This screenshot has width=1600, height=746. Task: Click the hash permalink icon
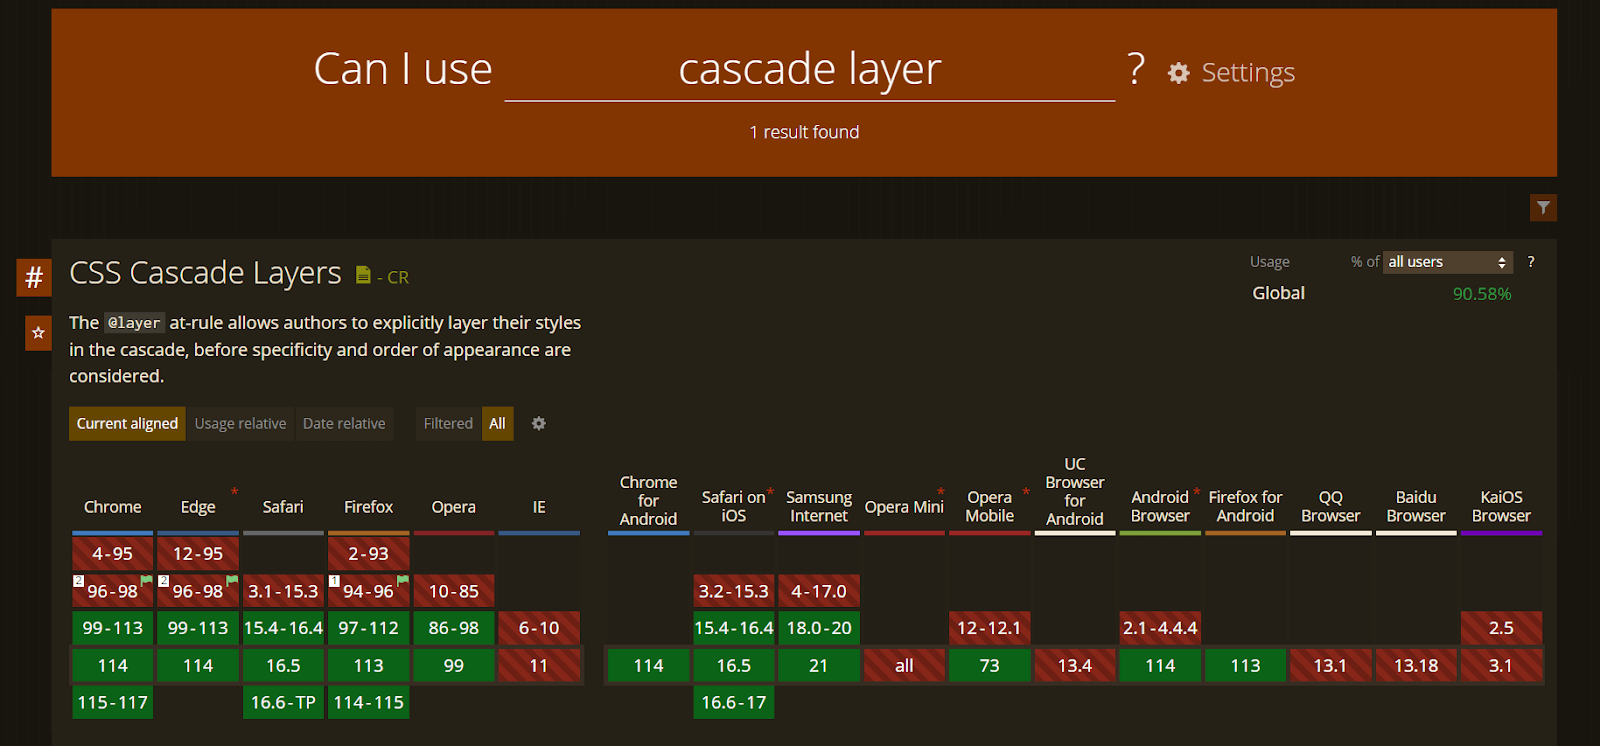[34, 277]
